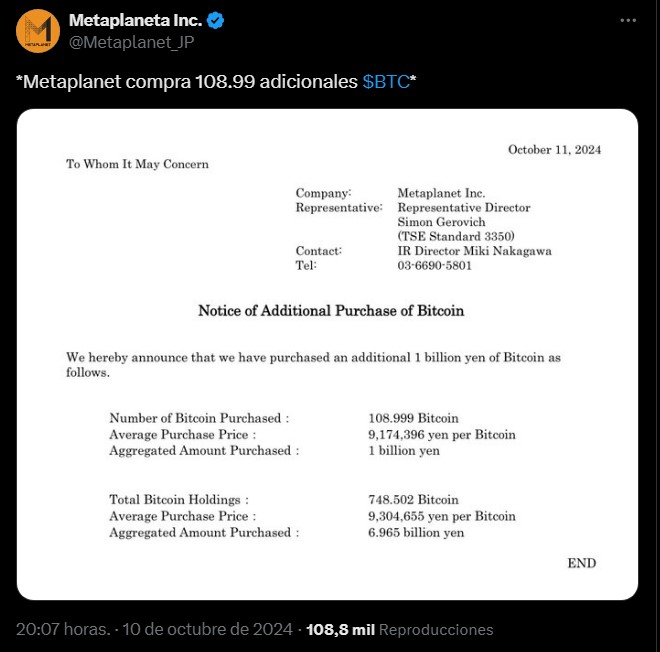Click the END marker in the document
The height and width of the screenshot is (652, 660).
[582, 563]
